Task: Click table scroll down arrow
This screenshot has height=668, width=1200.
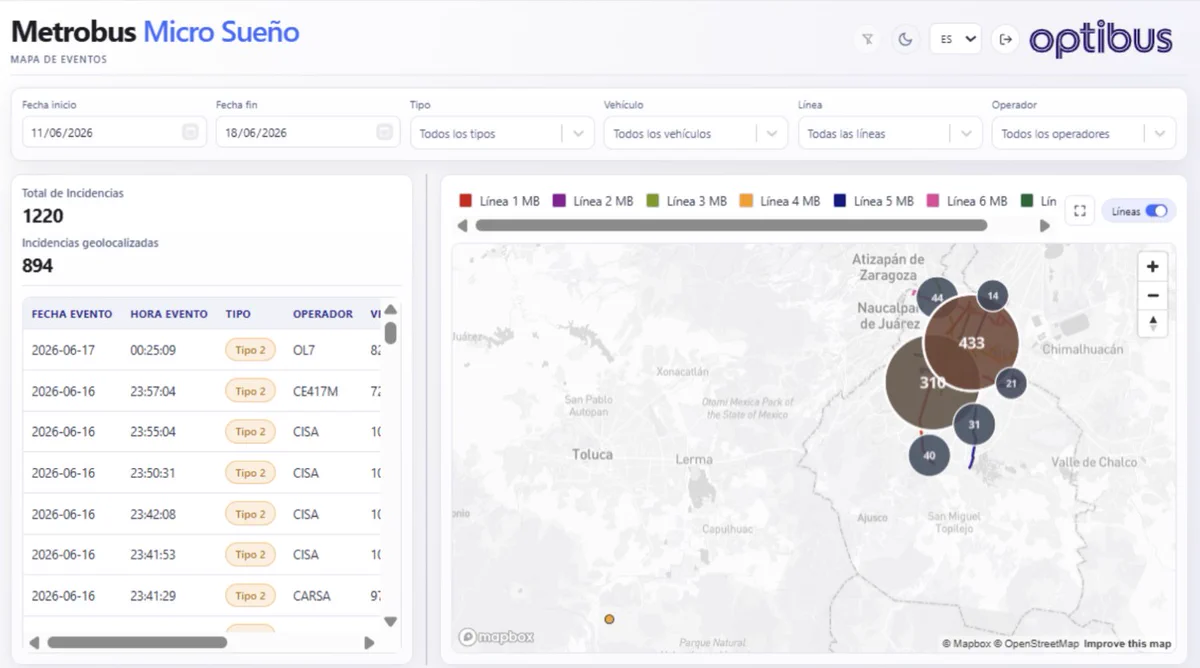Action: click(391, 621)
